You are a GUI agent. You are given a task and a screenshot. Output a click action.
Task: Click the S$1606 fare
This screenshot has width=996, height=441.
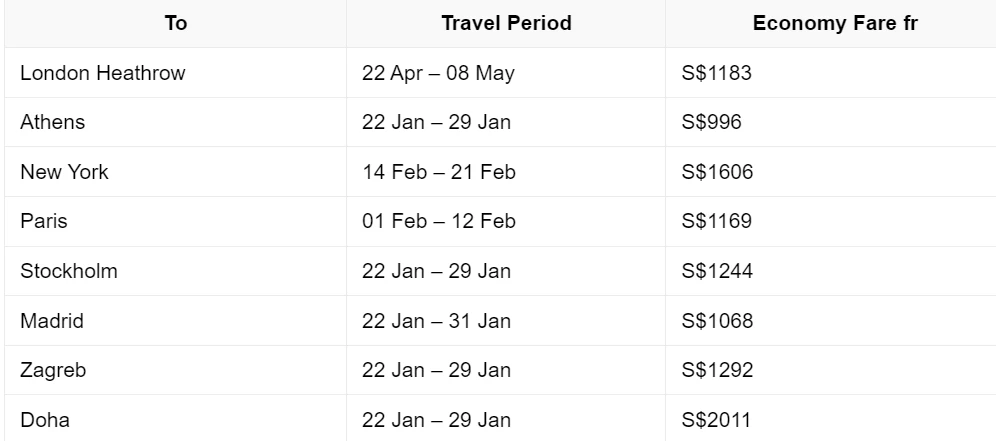[x=717, y=172]
